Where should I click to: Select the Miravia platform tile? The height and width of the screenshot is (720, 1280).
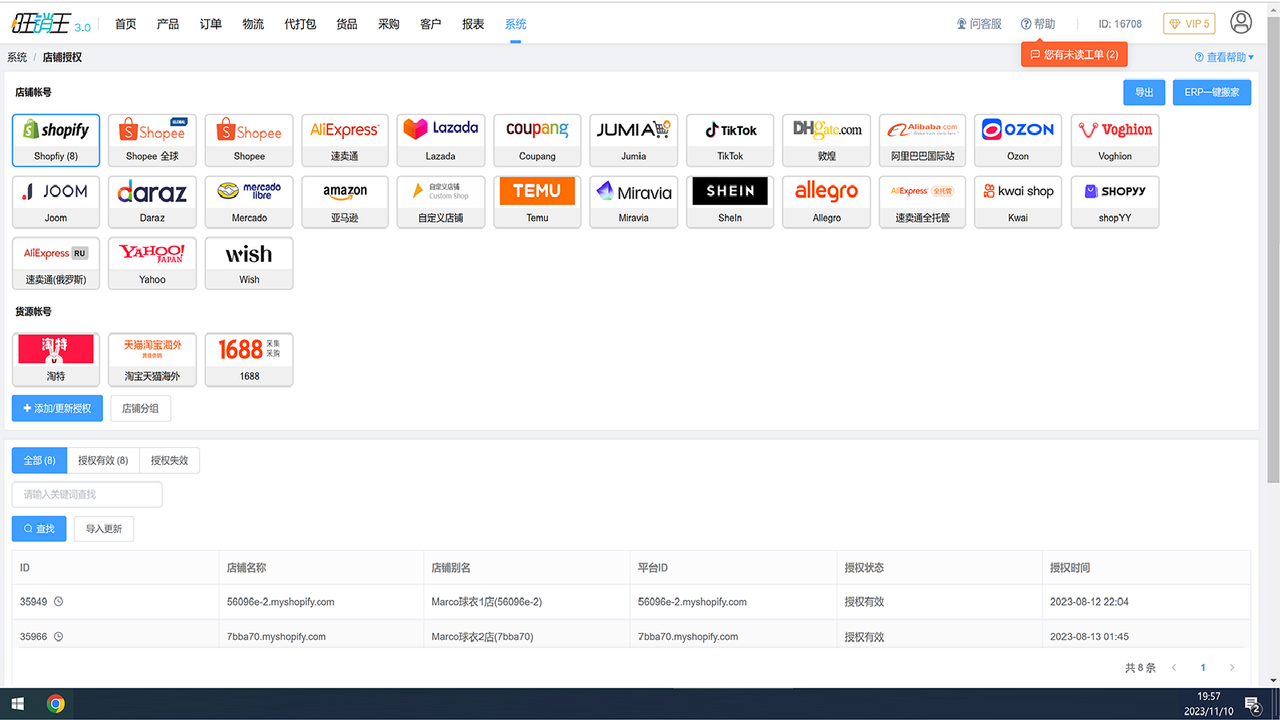pyautogui.click(x=633, y=202)
